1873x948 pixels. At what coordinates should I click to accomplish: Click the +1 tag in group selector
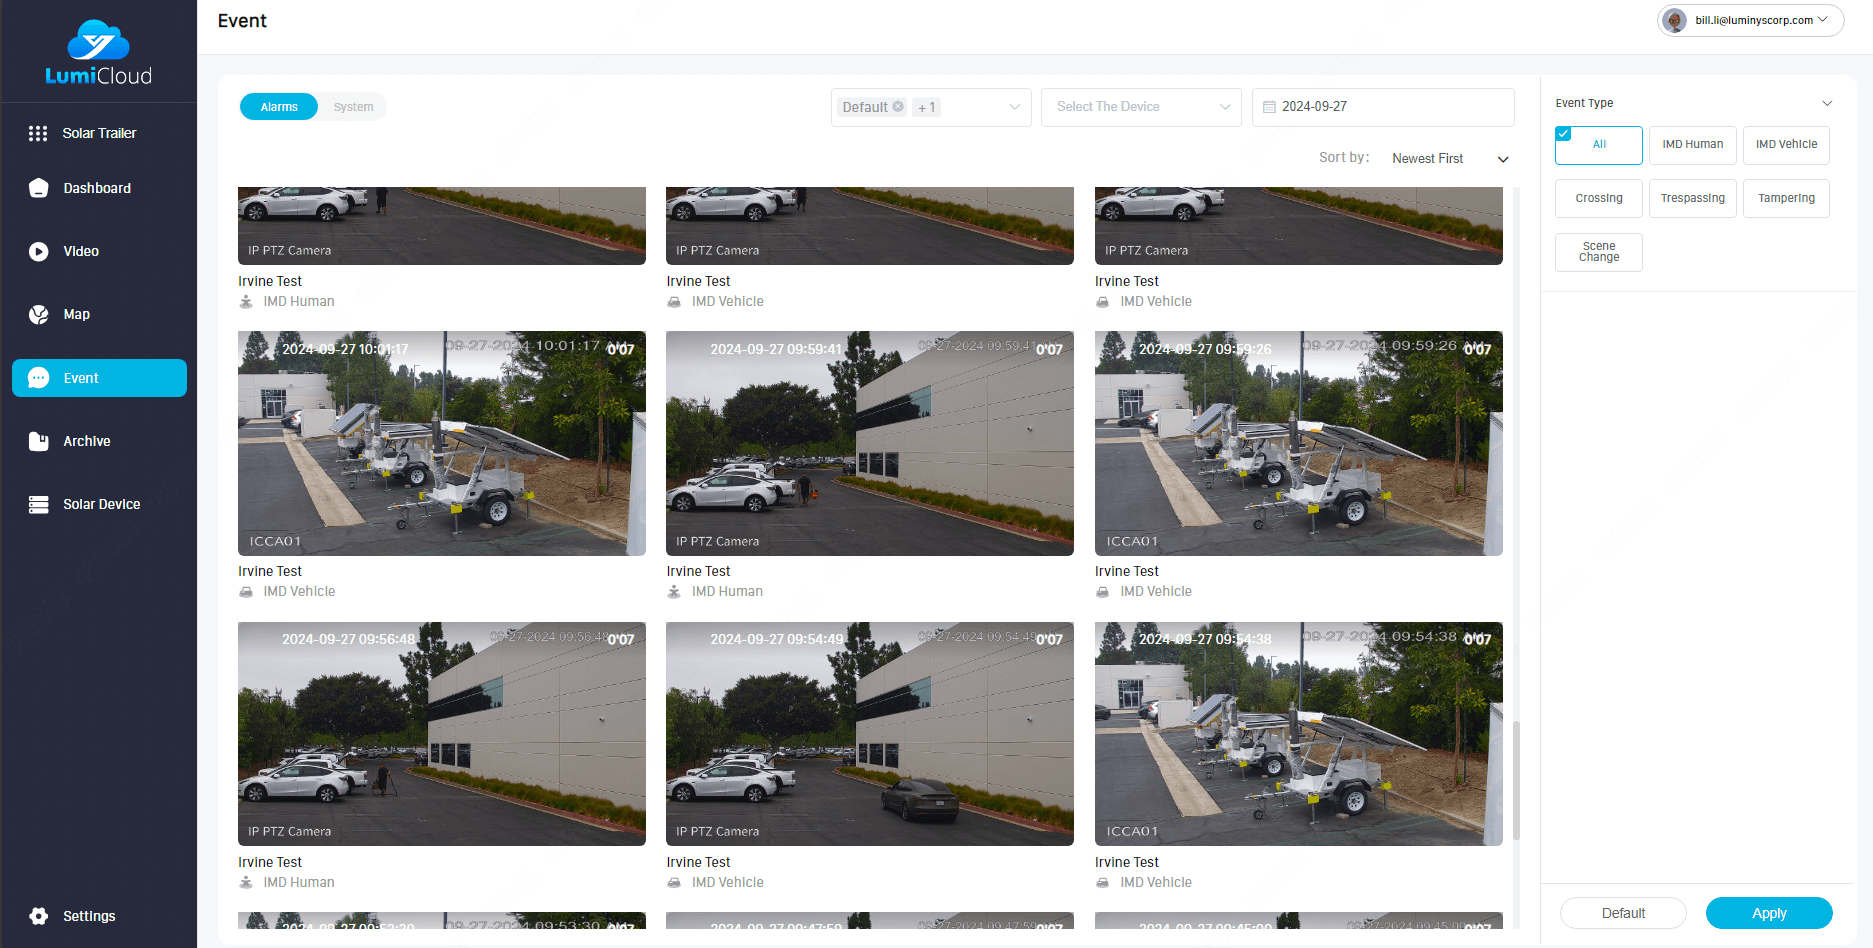pos(926,107)
